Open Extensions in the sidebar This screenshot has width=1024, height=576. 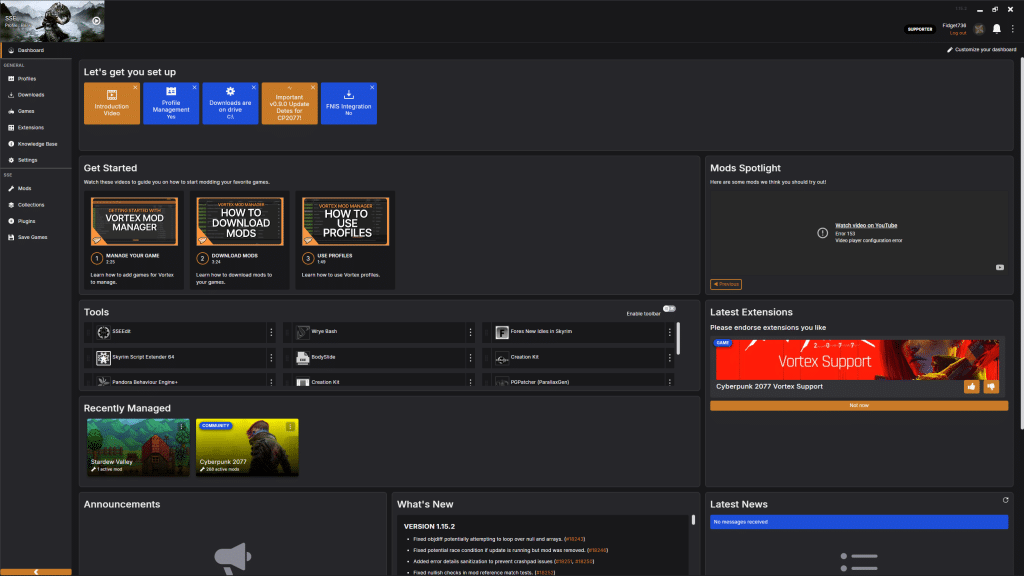[x=36, y=127]
